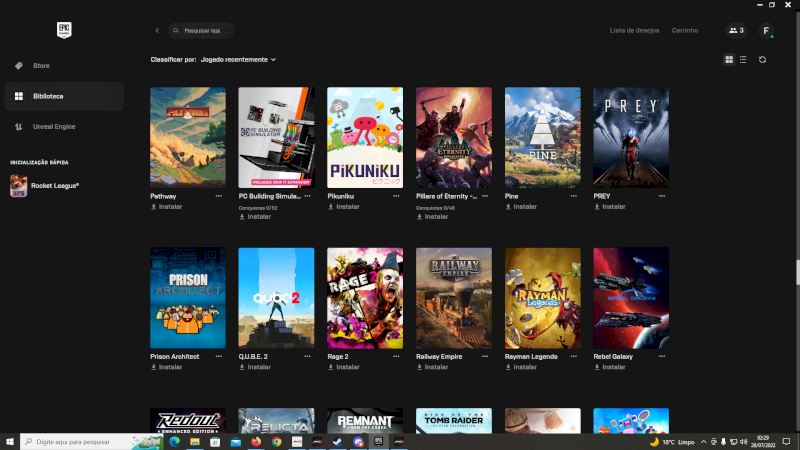The image size is (800, 450).
Task: Install Rage 2
Action: coord(344,367)
